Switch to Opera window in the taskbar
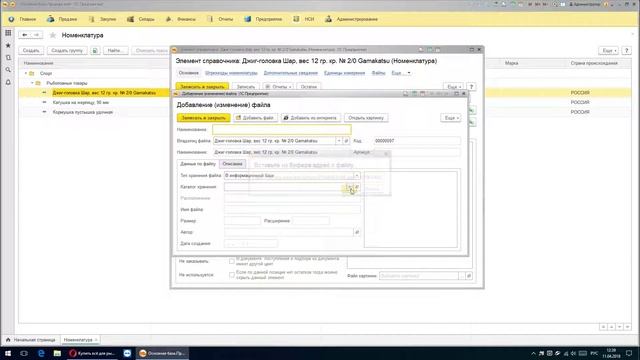The image size is (640, 360). click(93, 353)
